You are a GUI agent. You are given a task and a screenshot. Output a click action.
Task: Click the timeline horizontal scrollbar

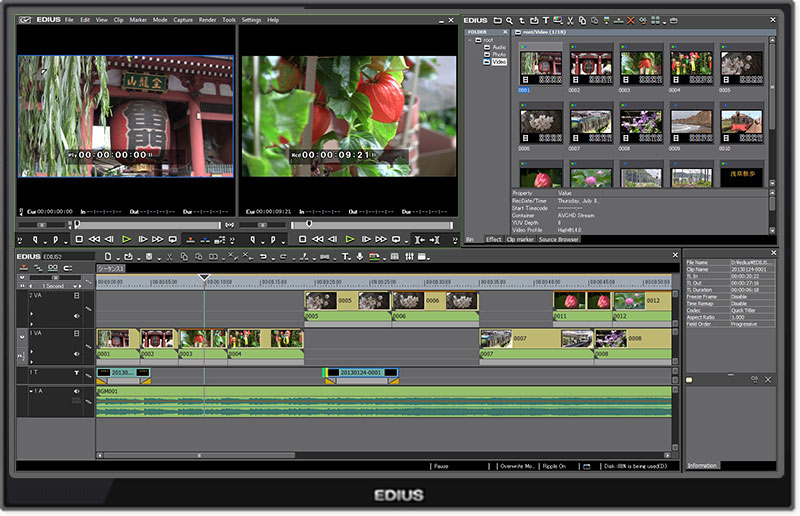pos(199,455)
